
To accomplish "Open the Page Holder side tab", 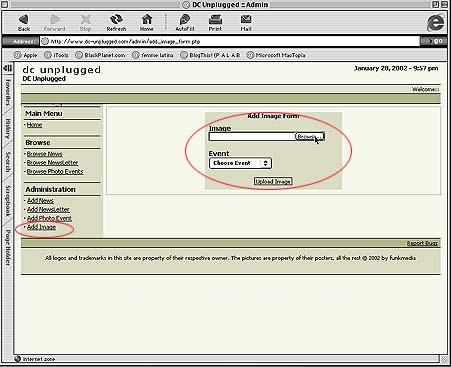I will click(x=8, y=248).
